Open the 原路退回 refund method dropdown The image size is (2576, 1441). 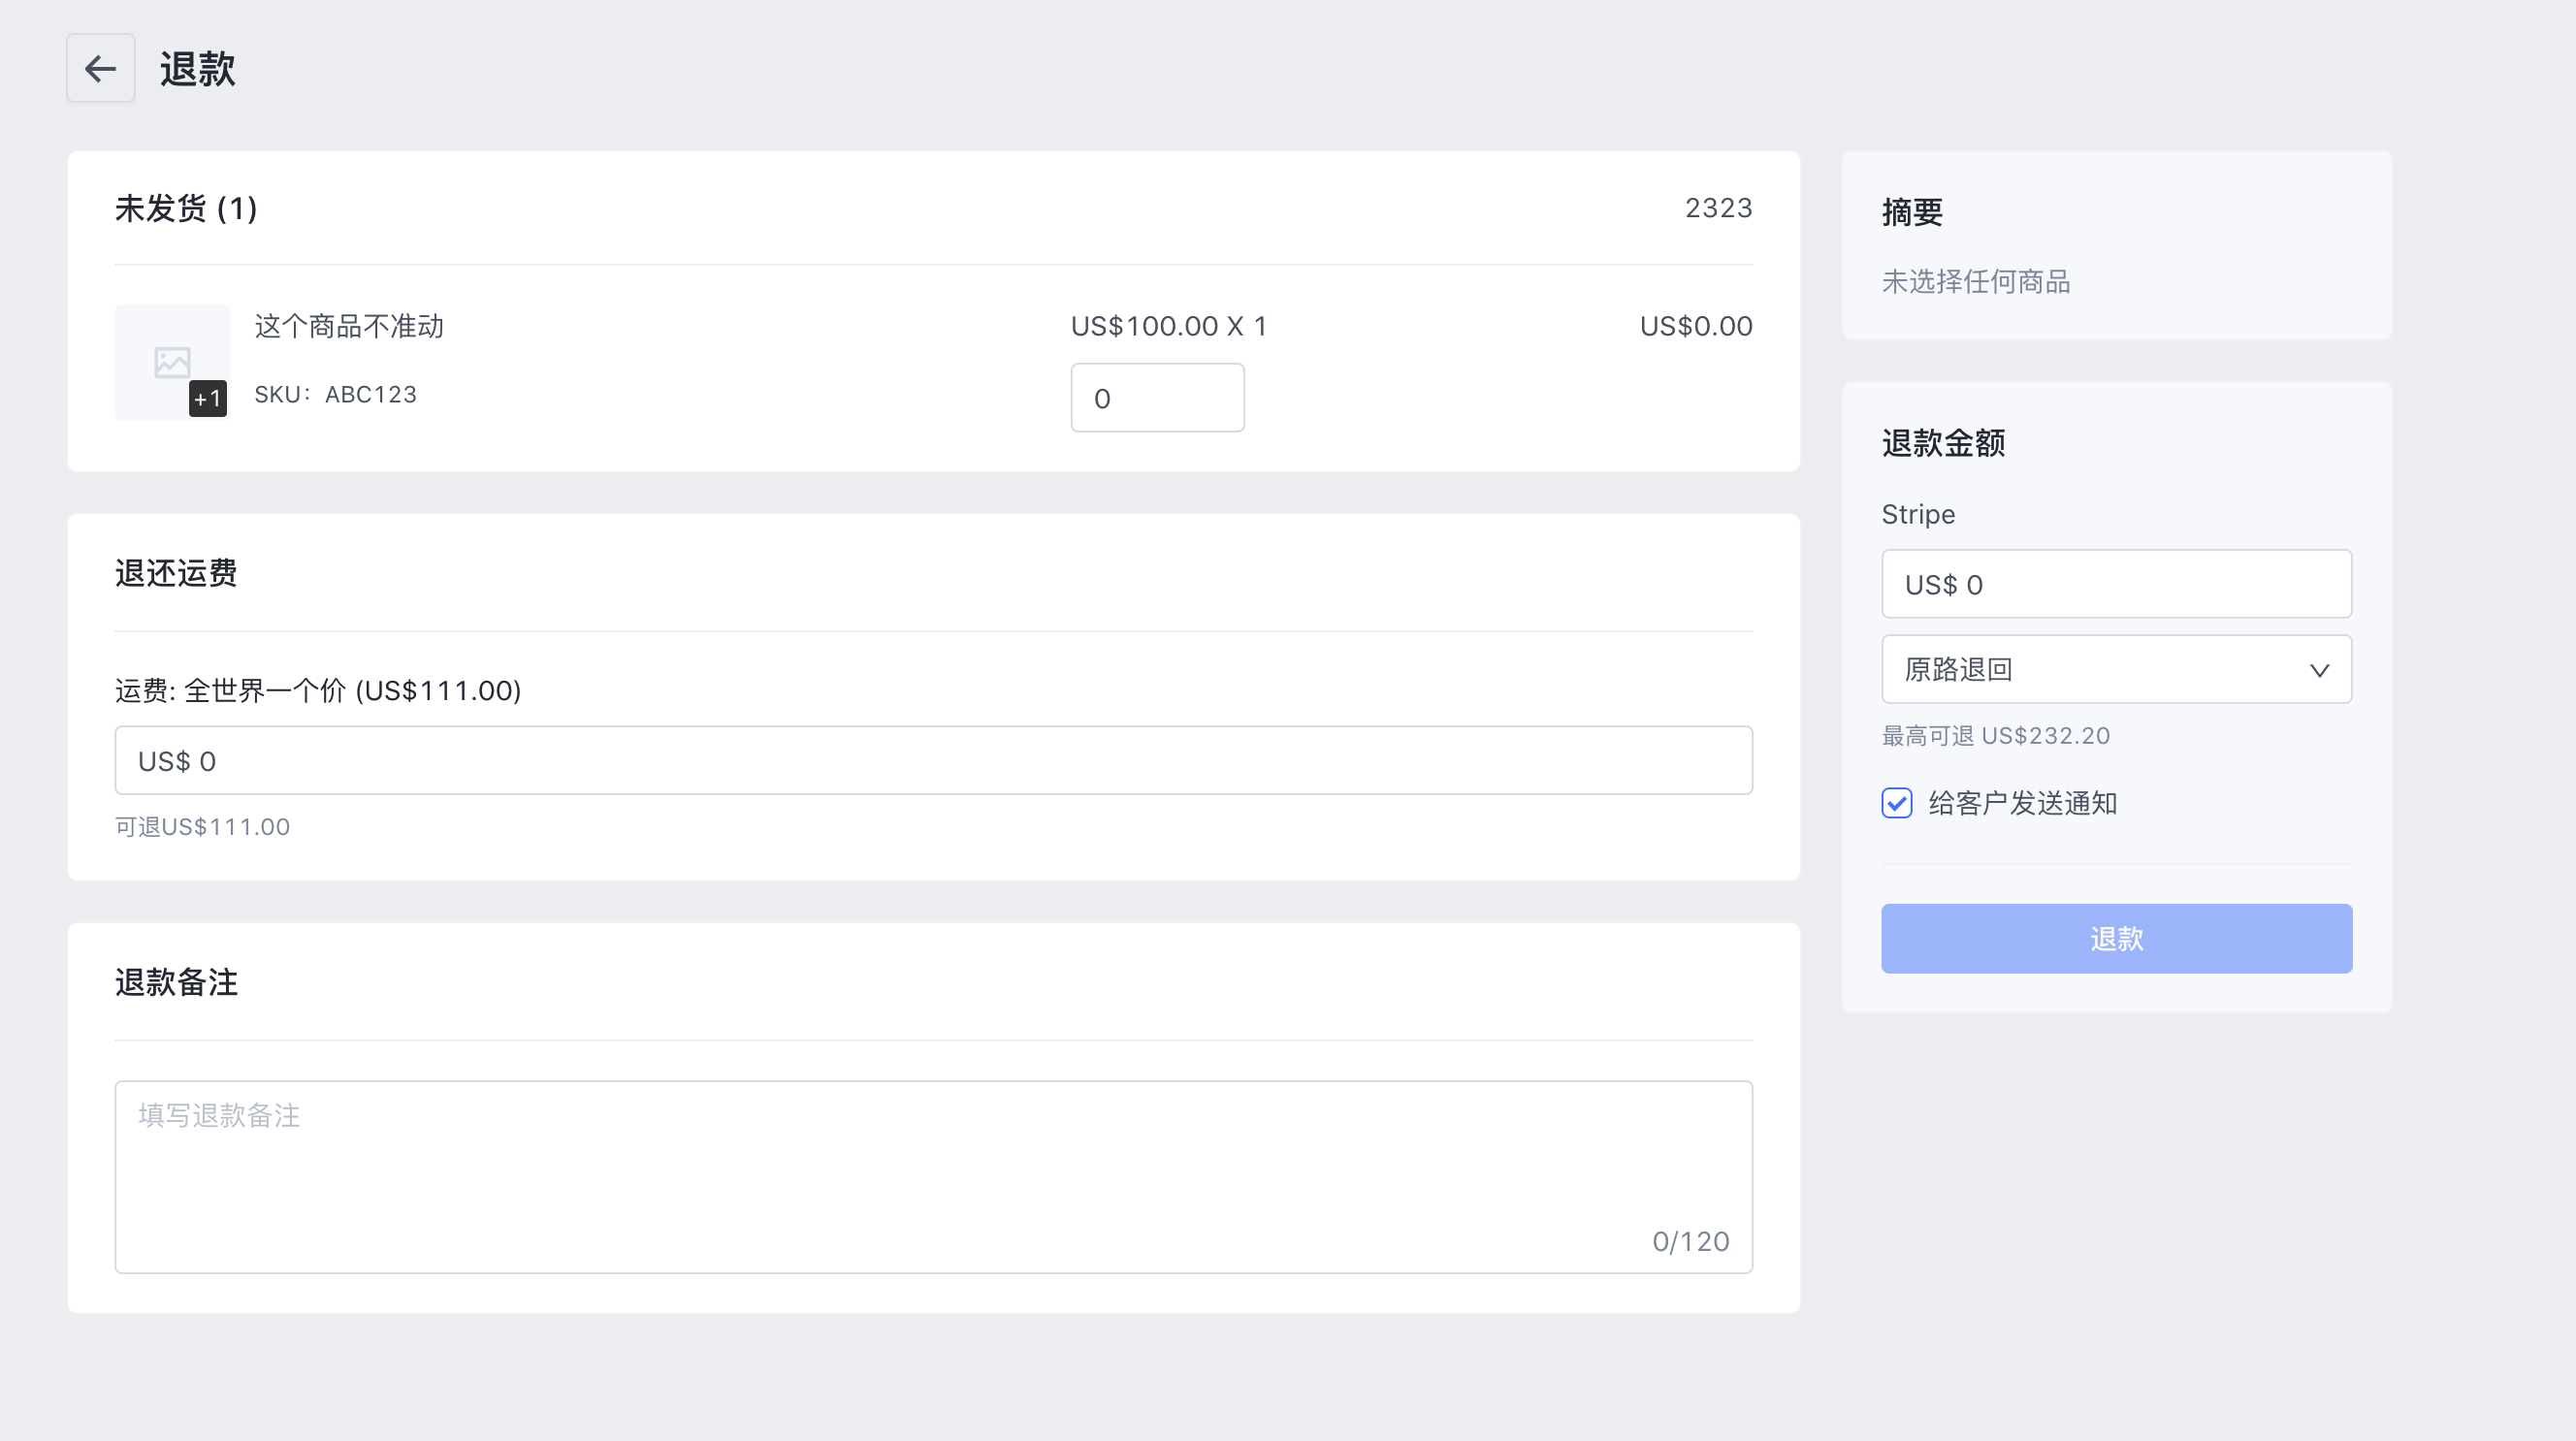pyautogui.click(x=2116, y=669)
